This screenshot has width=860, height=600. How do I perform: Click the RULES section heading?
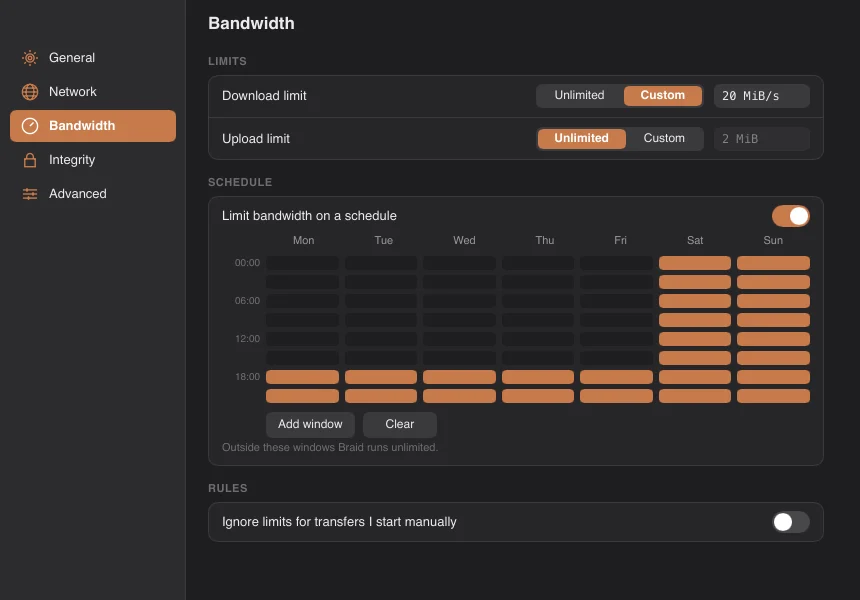pos(228,488)
